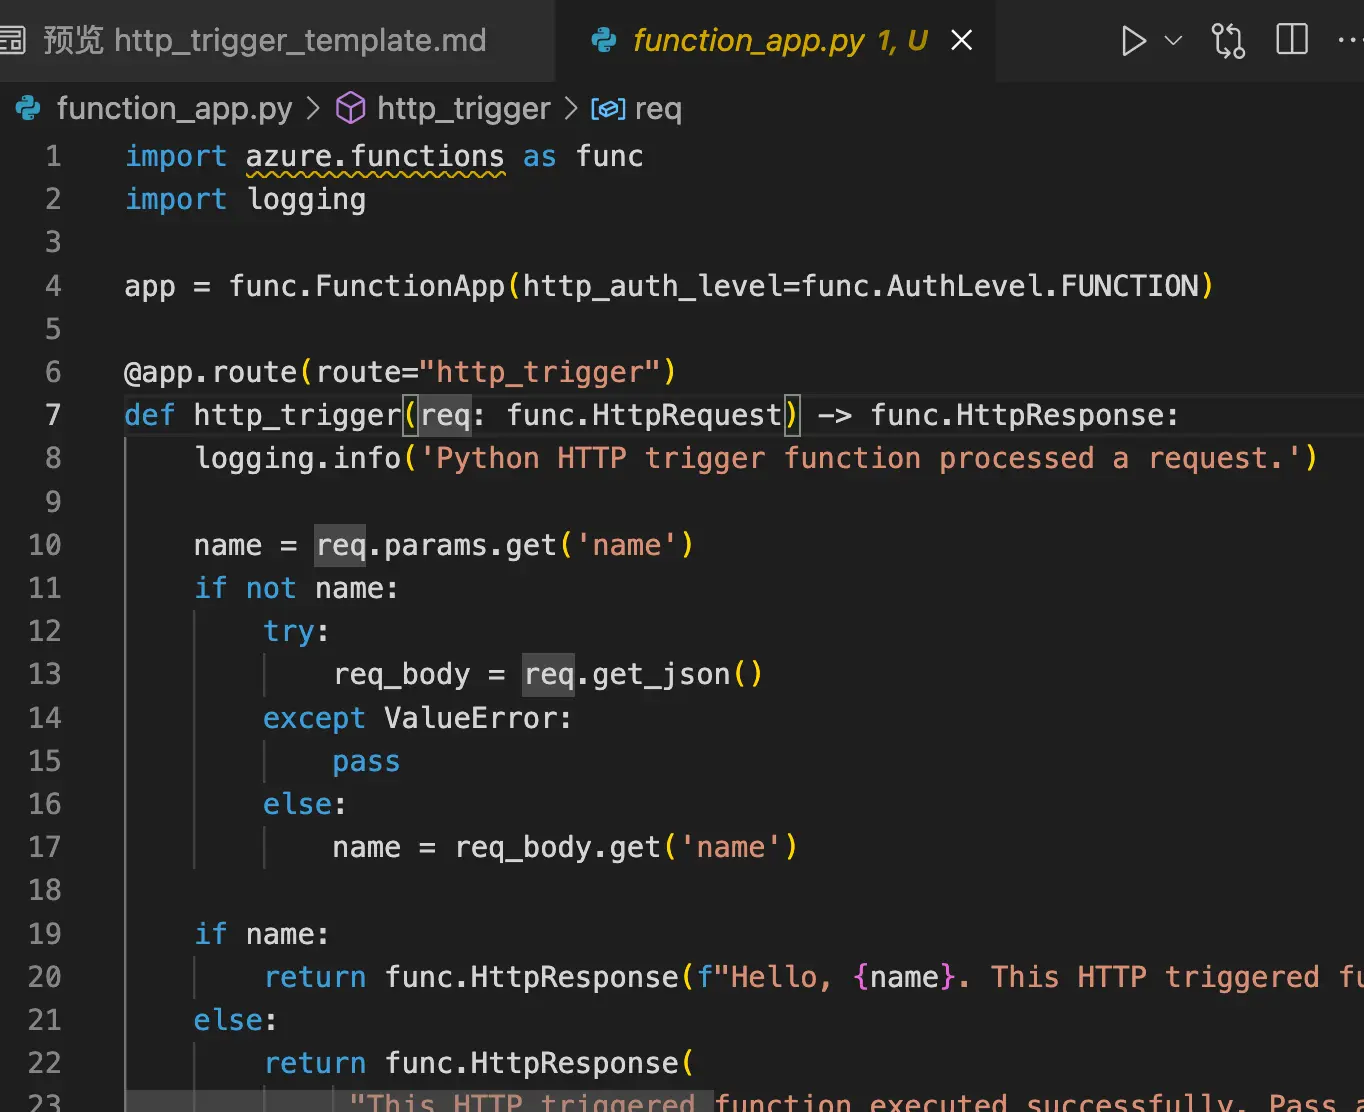Select the function_app.py editor tab
1364x1112 pixels.
click(748, 40)
